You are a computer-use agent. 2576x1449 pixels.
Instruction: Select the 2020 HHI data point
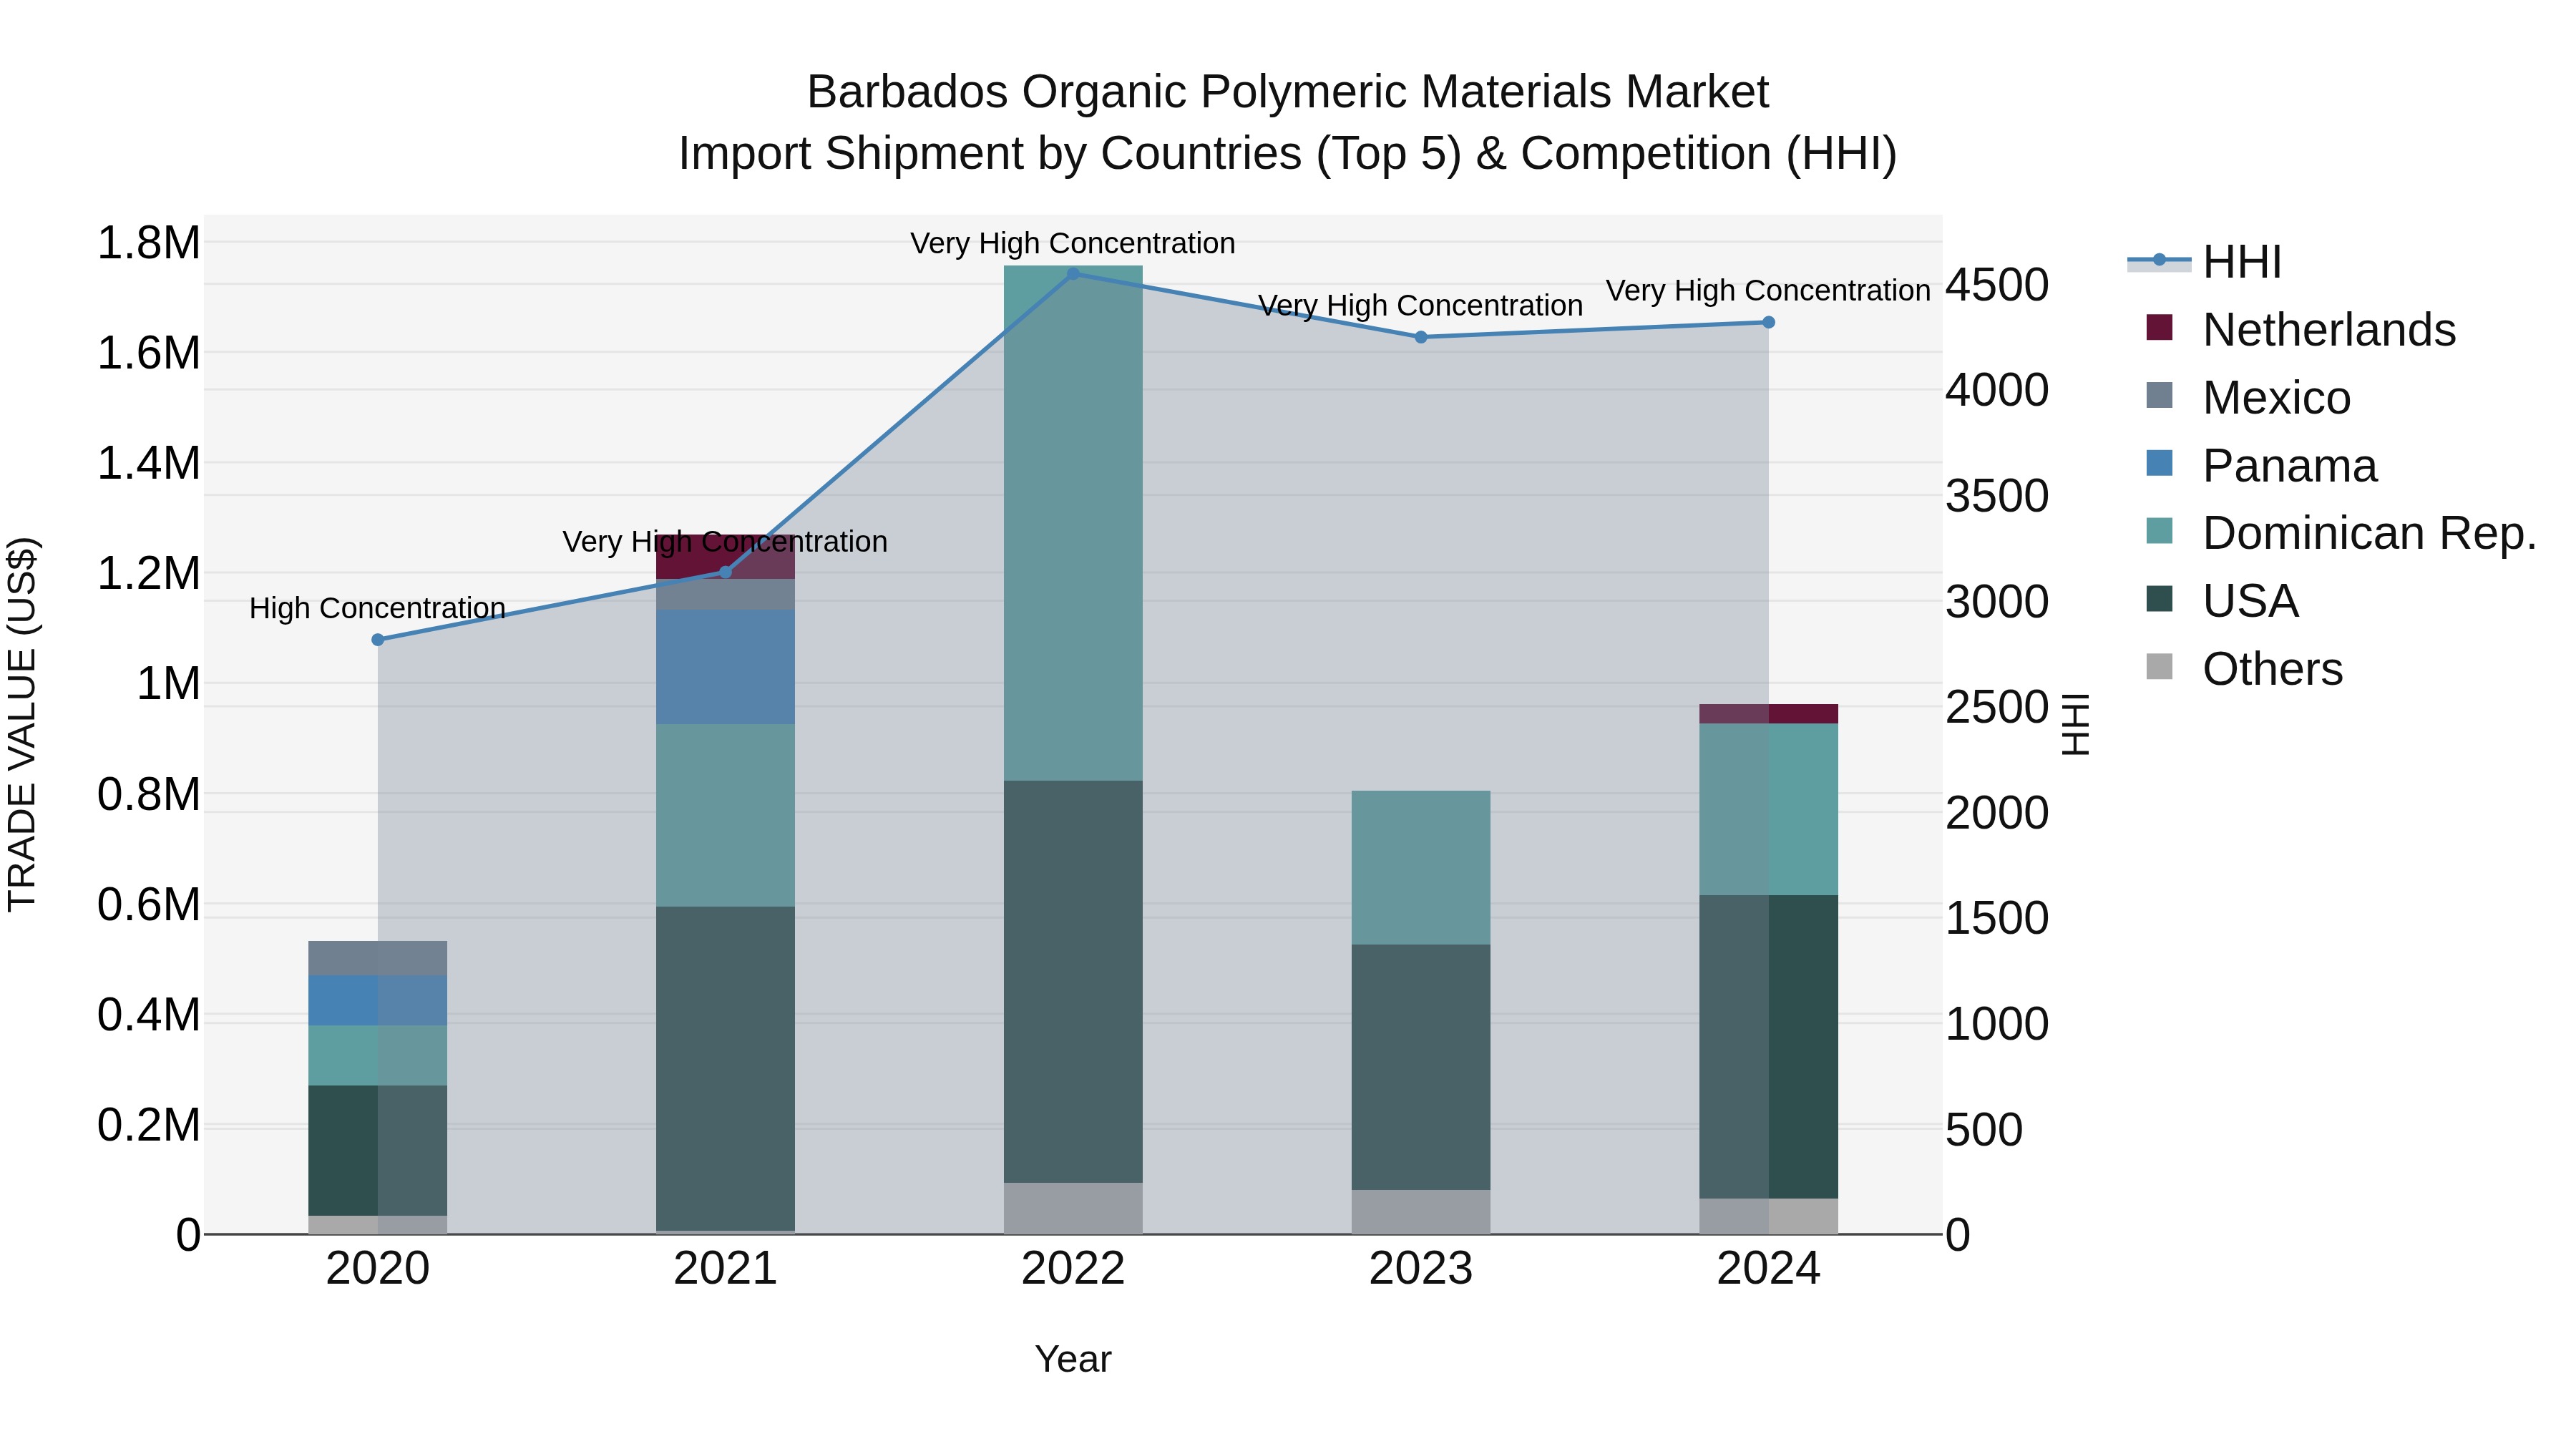(378, 640)
